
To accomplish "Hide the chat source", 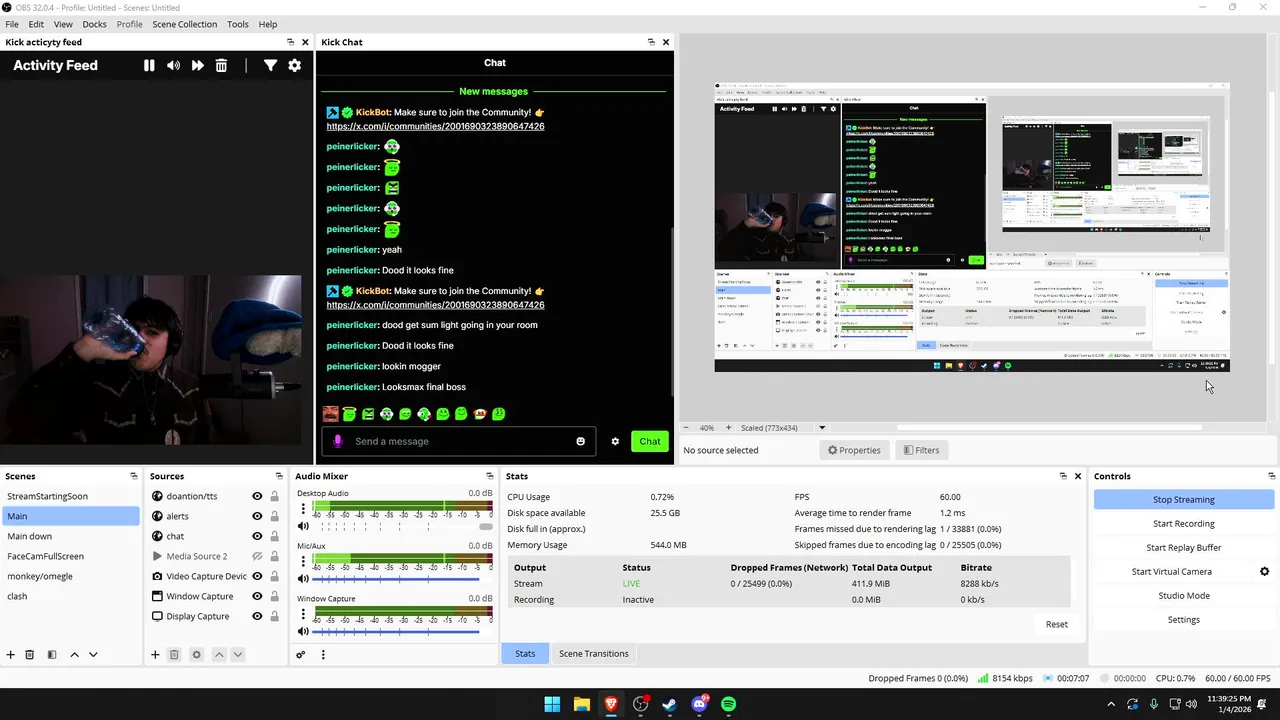I will (x=257, y=536).
